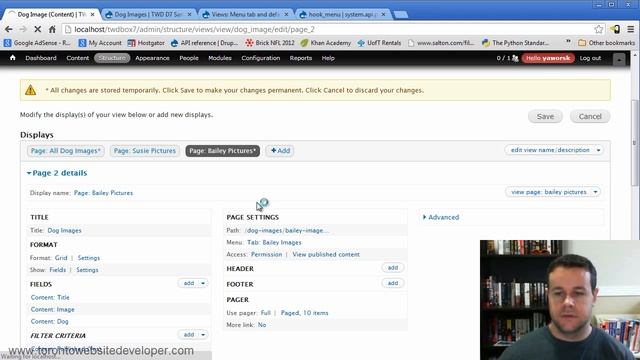640x360 pixels.
Task: Click the extension icon beside the star
Action: [x=615, y=29]
